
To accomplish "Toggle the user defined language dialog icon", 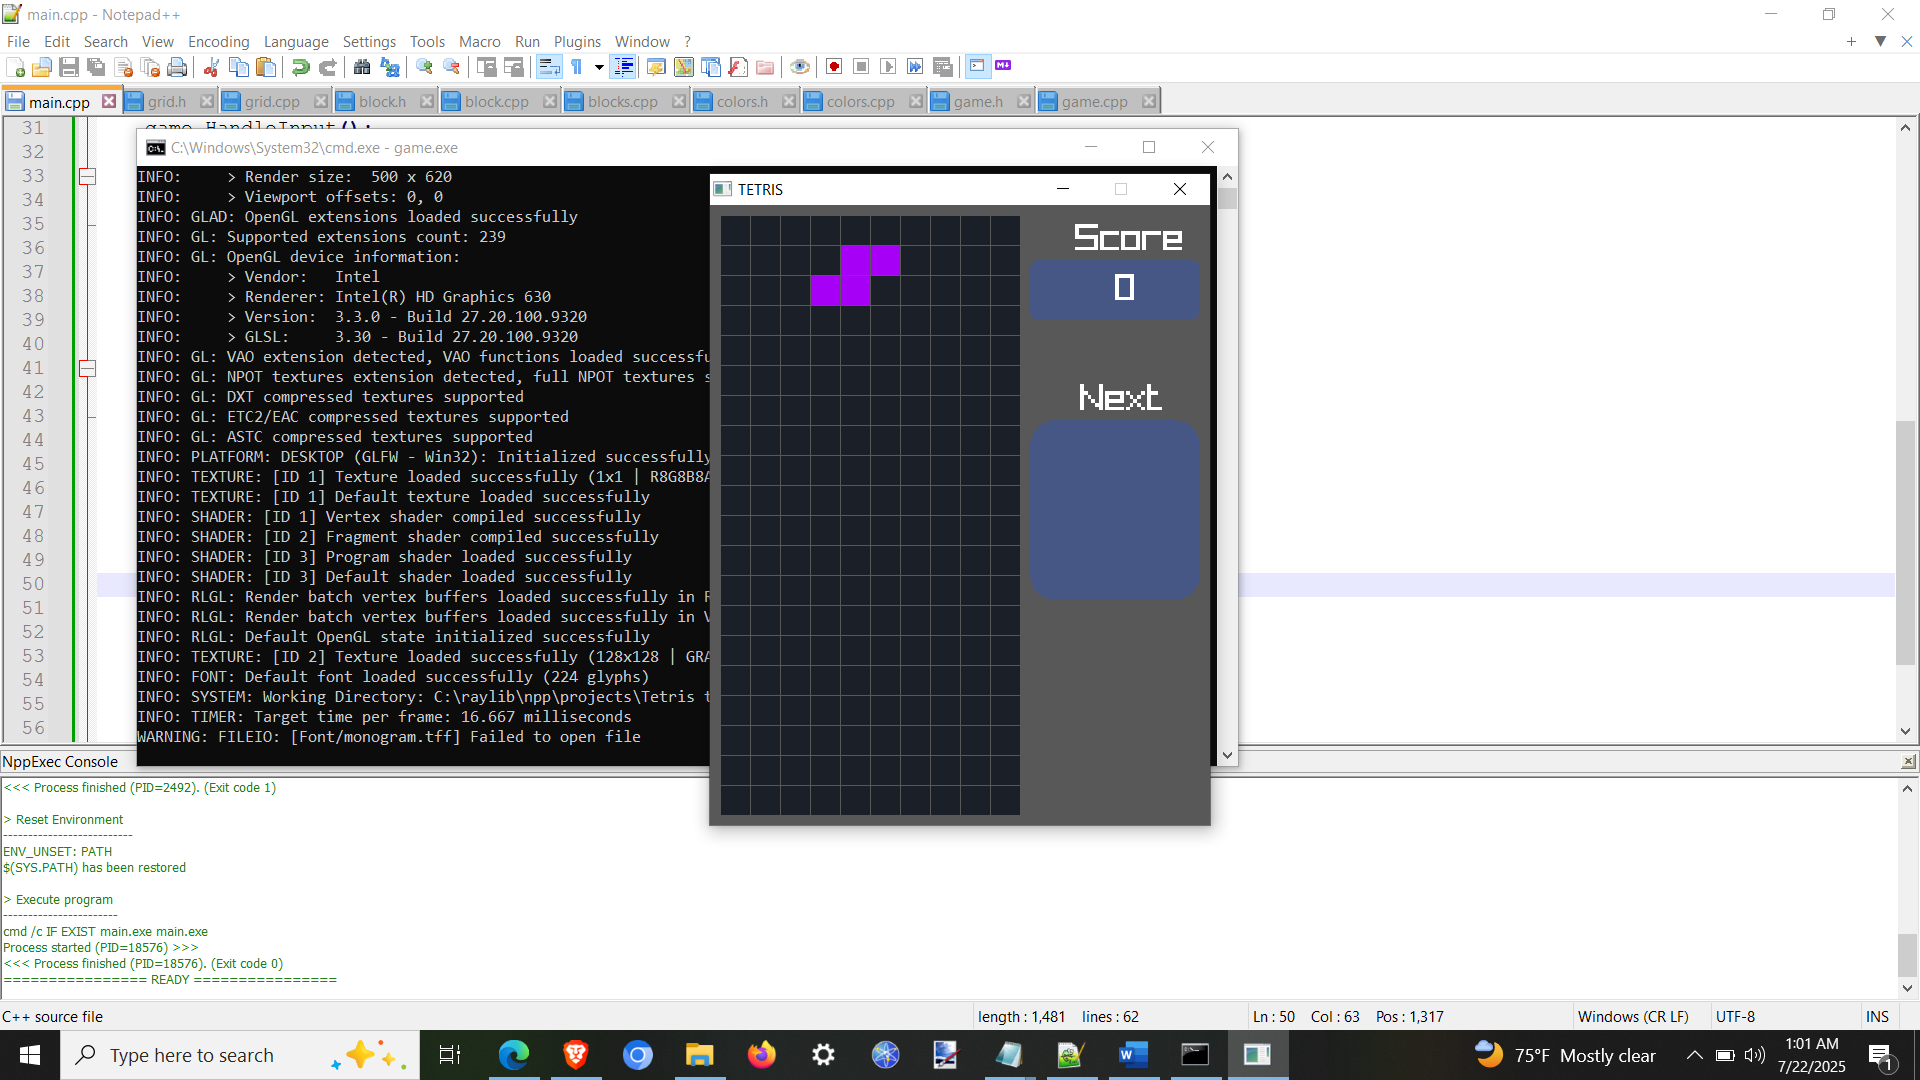I will coord(657,67).
